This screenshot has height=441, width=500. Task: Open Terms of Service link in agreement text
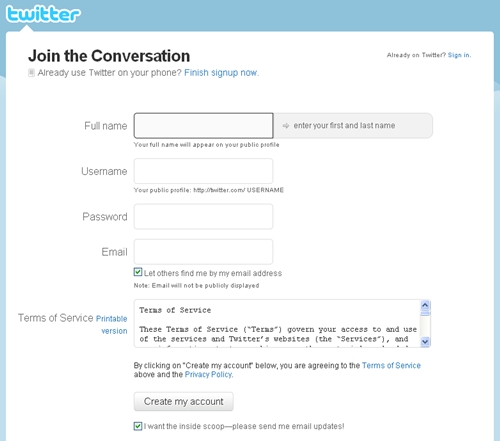(391, 365)
